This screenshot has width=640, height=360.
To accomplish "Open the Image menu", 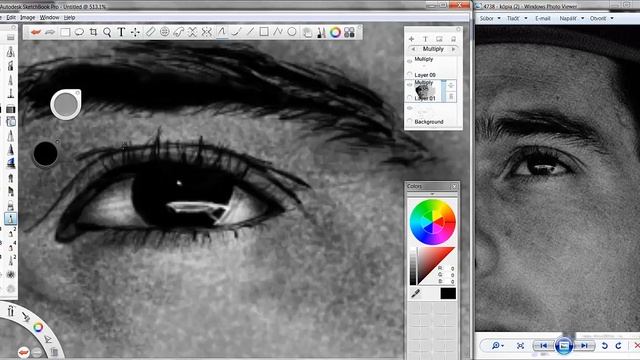I will click(x=27, y=18).
